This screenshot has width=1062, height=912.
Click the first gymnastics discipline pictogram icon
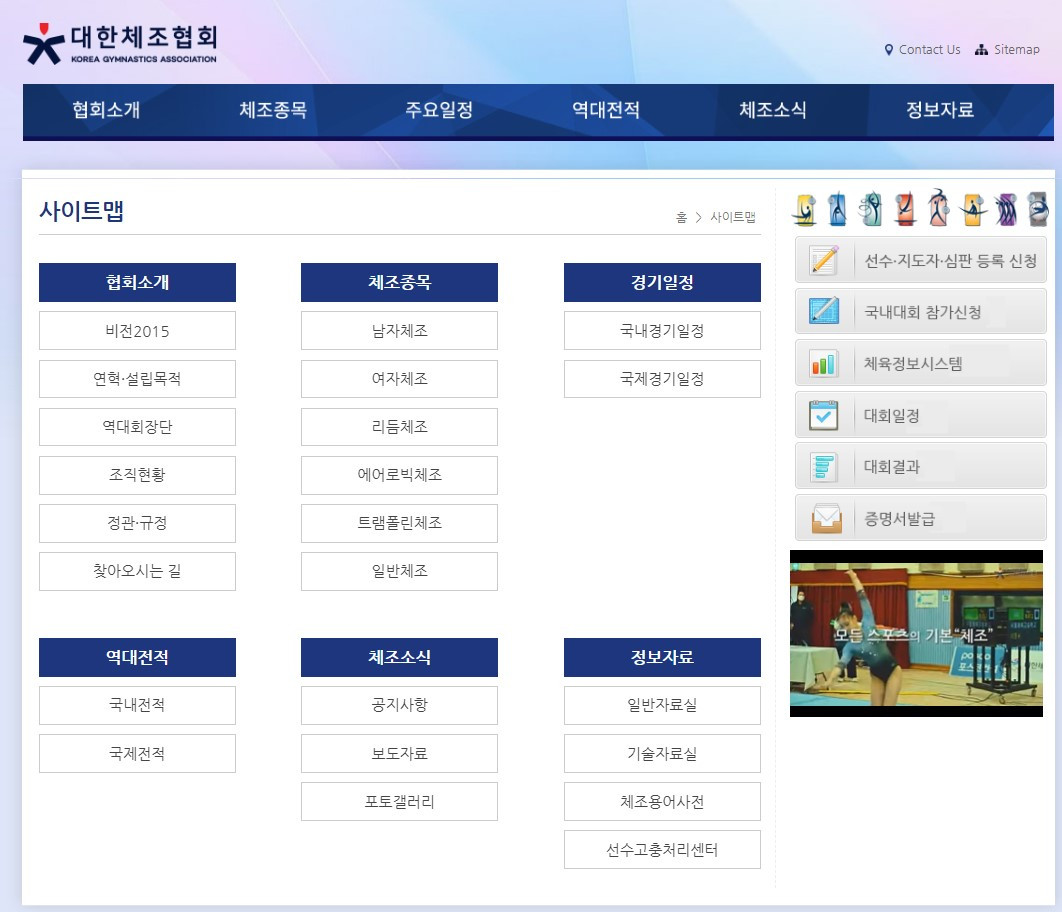(x=805, y=207)
